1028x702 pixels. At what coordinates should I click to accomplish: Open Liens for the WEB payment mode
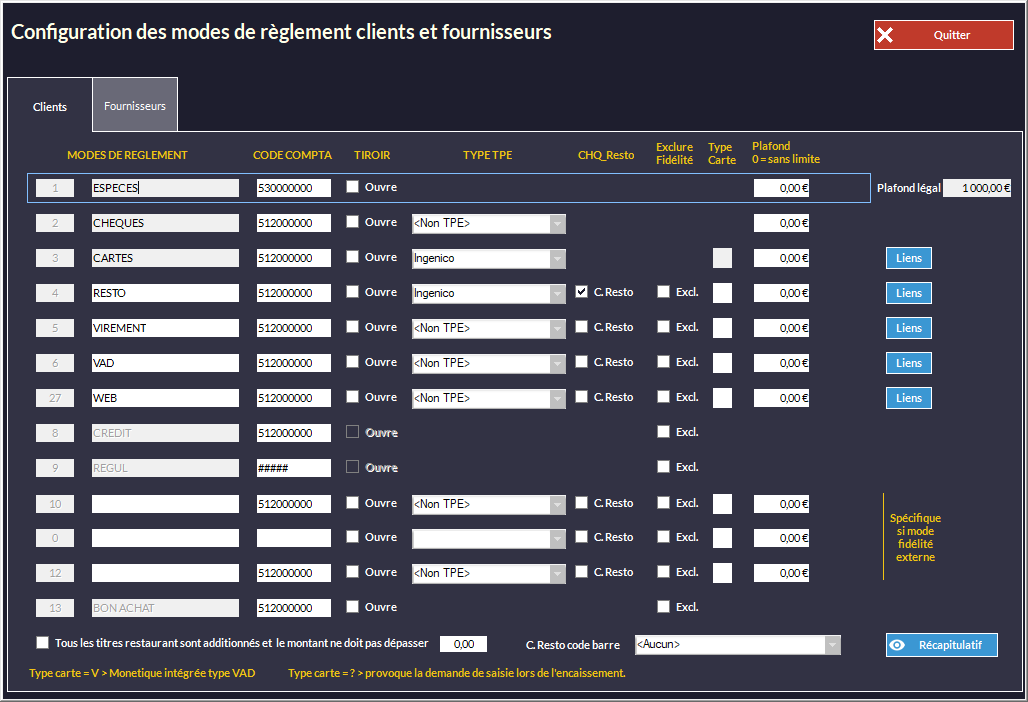click(908, 398)
